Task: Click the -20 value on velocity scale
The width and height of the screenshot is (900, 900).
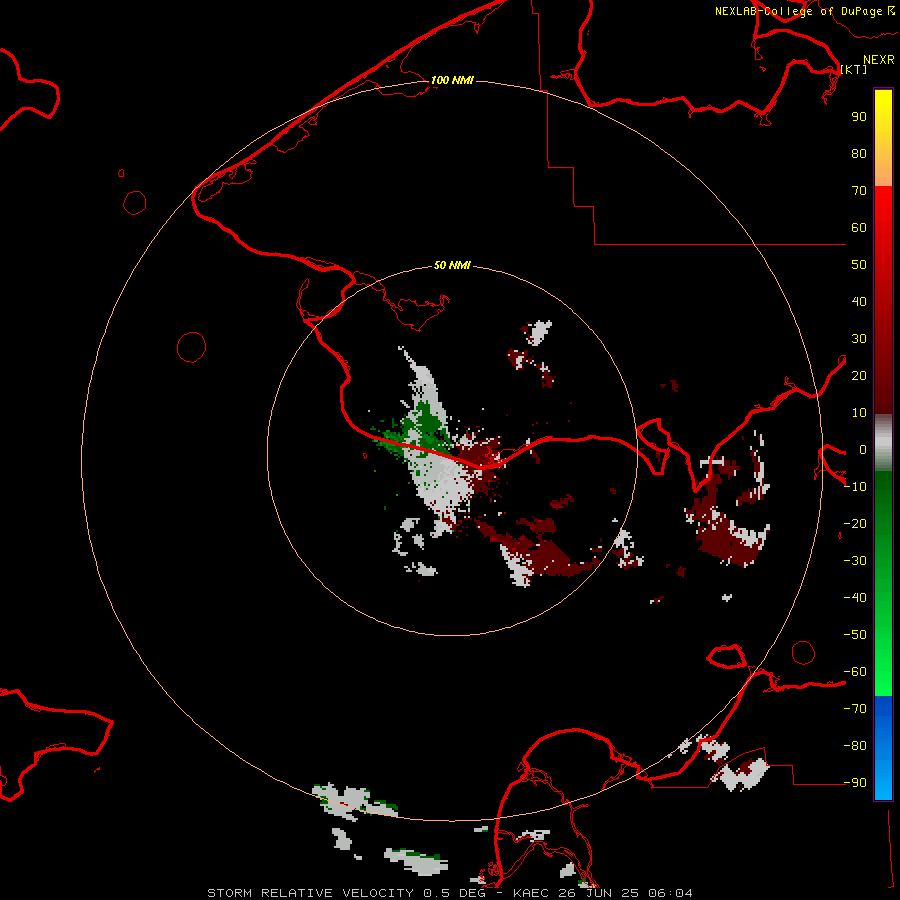Action: pos(855,524)
